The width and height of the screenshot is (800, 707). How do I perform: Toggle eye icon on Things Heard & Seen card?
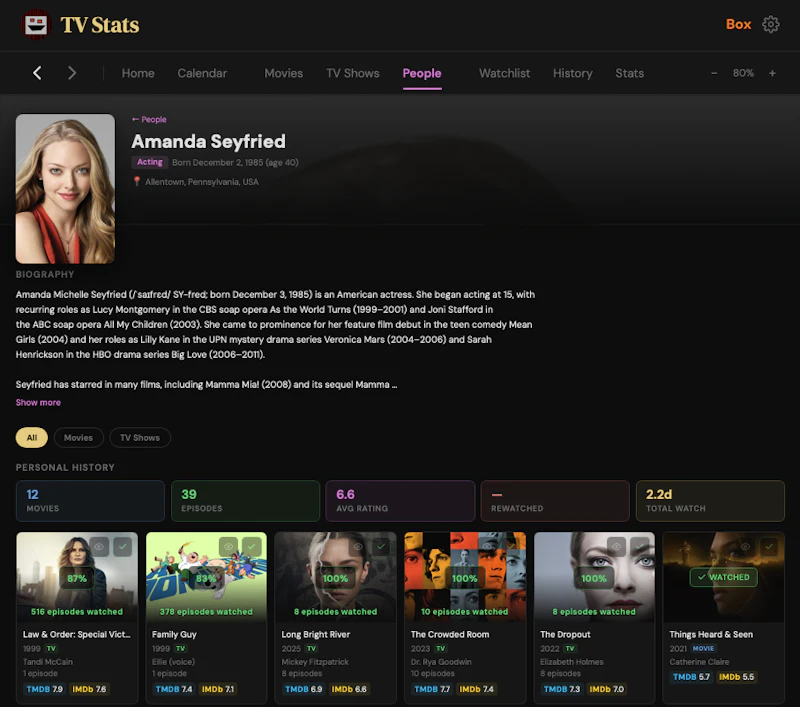tap(745, 547)
